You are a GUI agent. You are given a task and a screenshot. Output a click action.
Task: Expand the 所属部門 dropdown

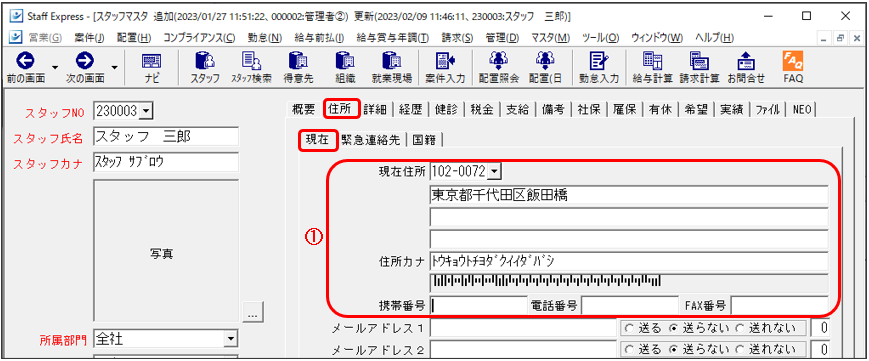(229, 338)
